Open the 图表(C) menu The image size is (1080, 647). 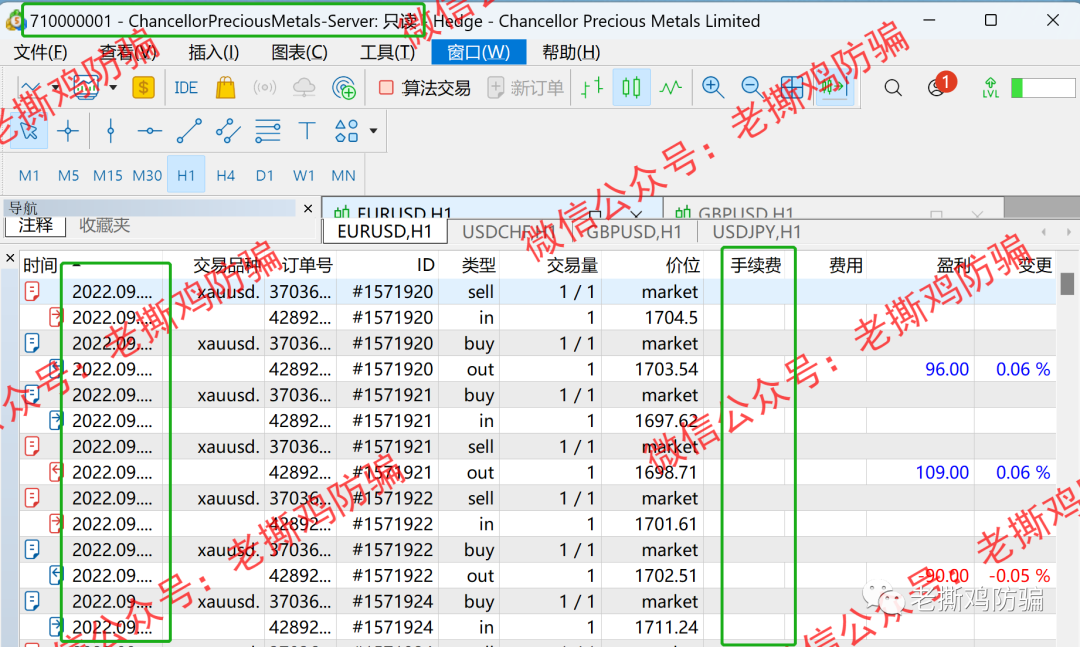click(299, 52)
